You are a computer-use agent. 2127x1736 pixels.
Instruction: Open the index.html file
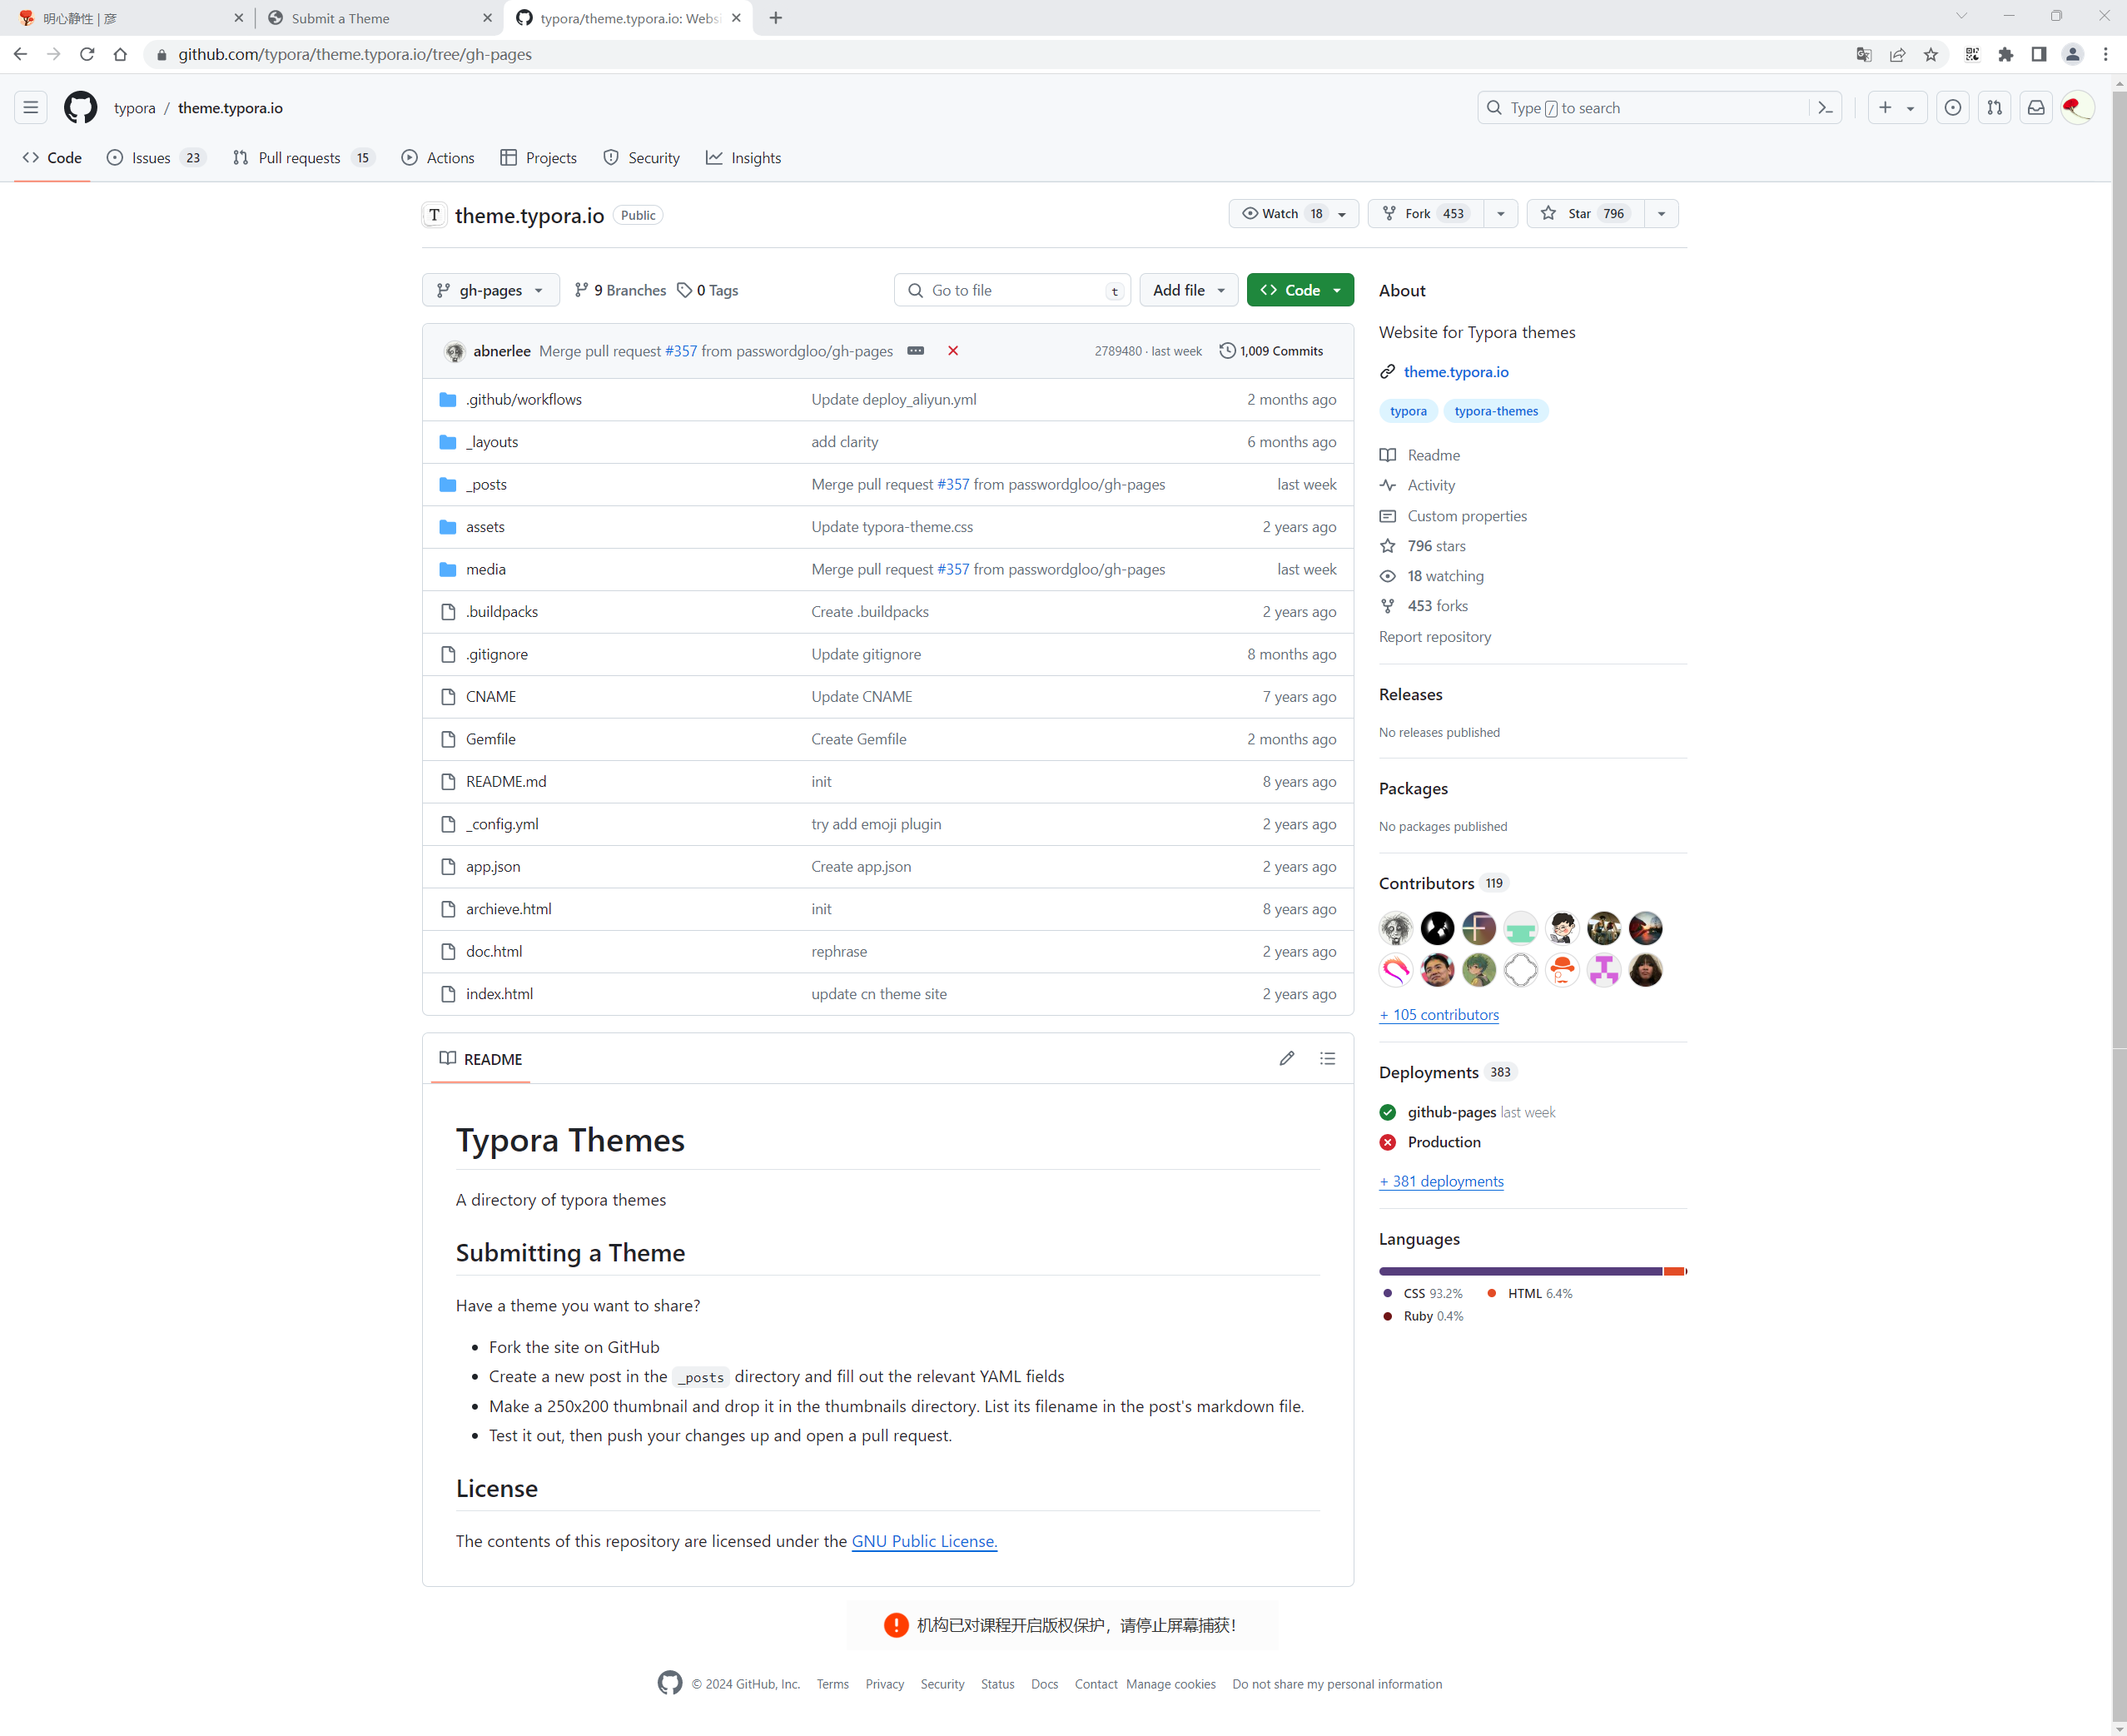pyautogui.click(x=499, y=994)
